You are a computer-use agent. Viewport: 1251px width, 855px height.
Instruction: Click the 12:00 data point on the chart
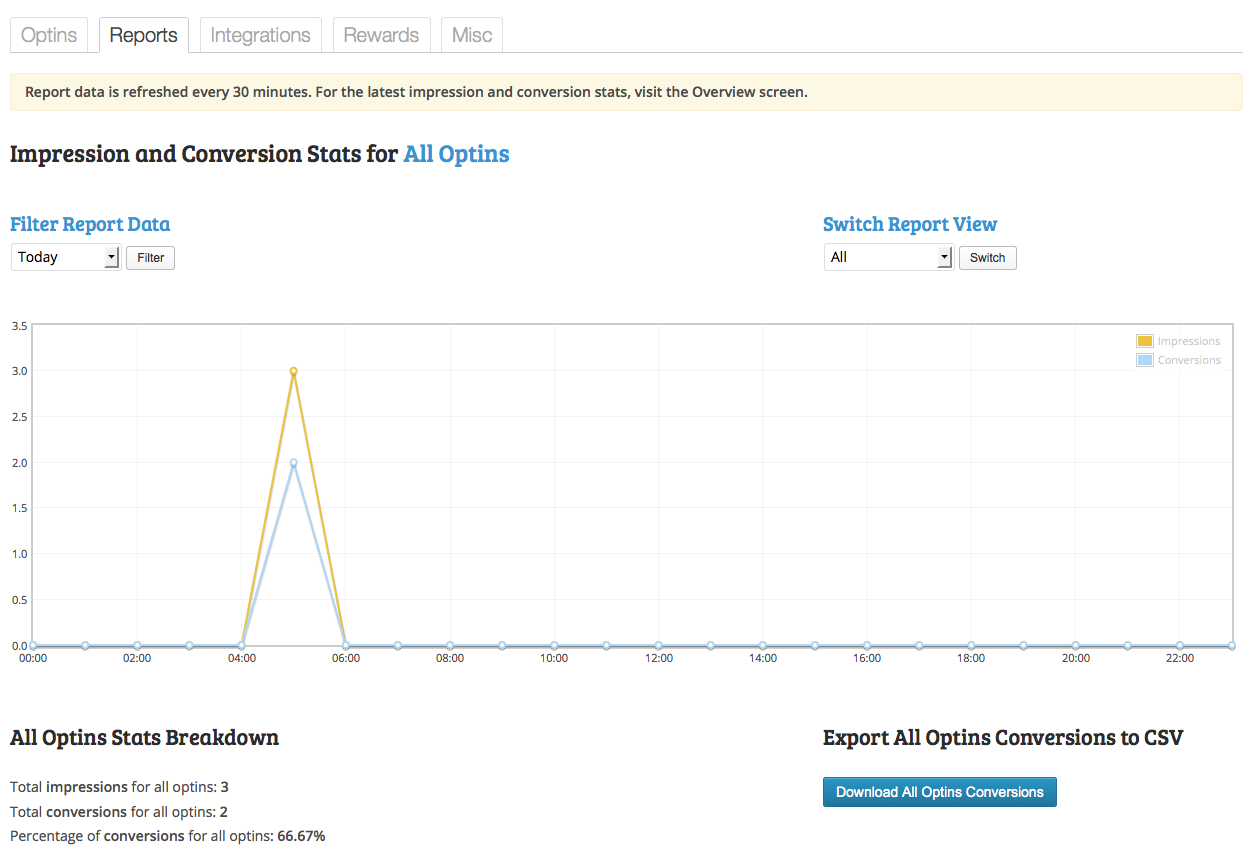pyautogui.click(x=659, y=646)
